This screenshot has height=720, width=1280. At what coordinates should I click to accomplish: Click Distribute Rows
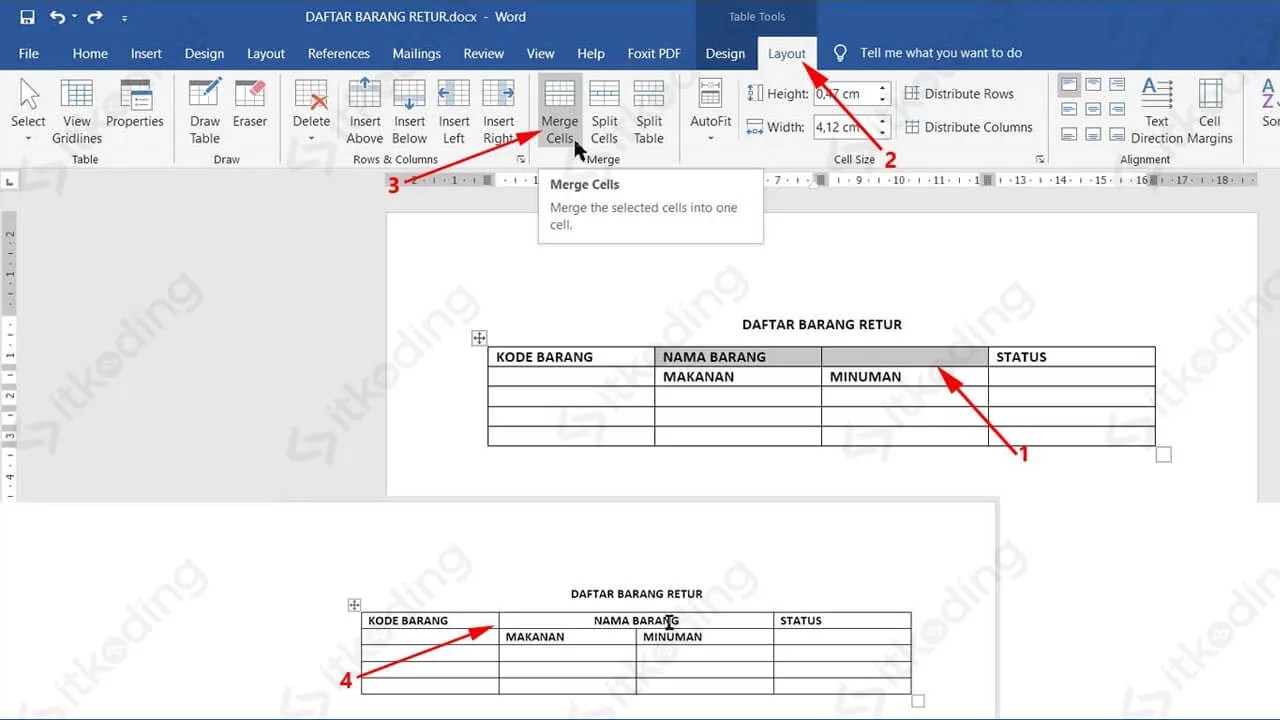click(x=959, y=94)
